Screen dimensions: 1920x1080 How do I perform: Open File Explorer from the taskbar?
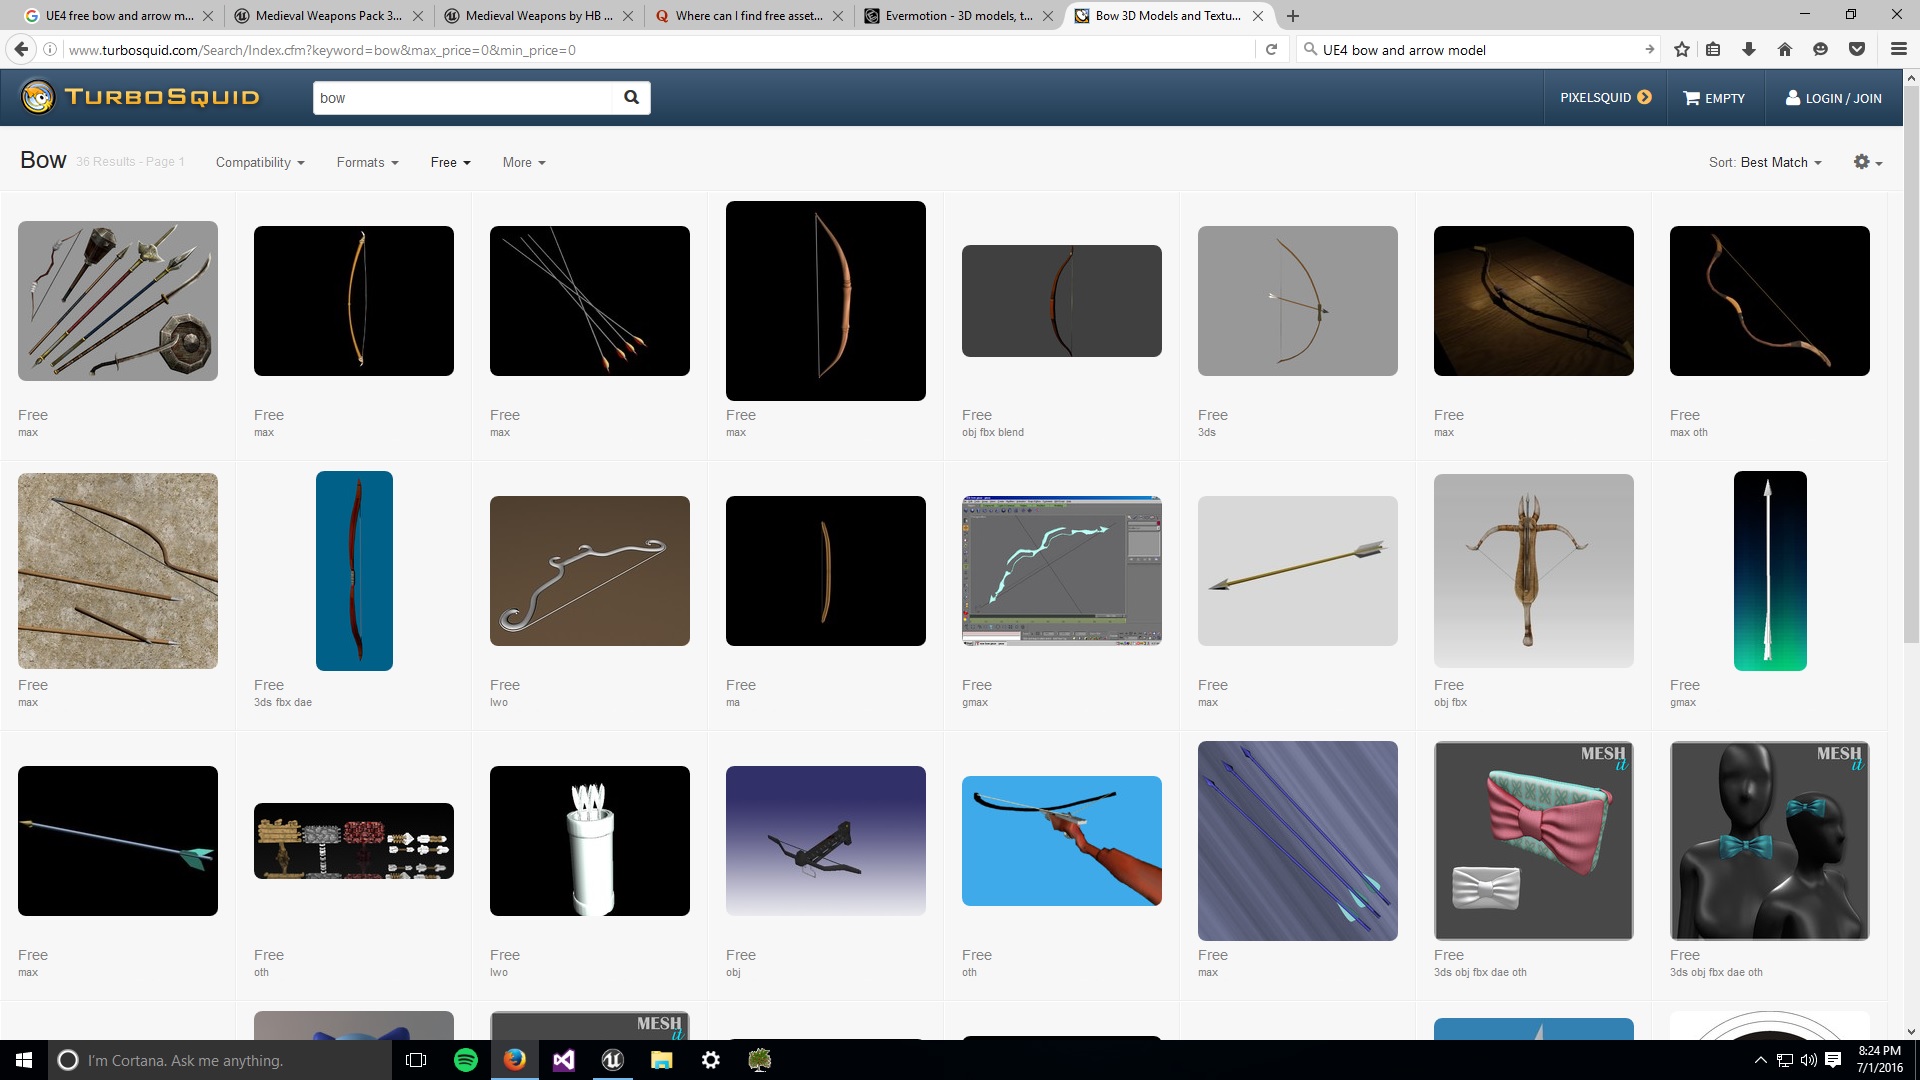662,1060
